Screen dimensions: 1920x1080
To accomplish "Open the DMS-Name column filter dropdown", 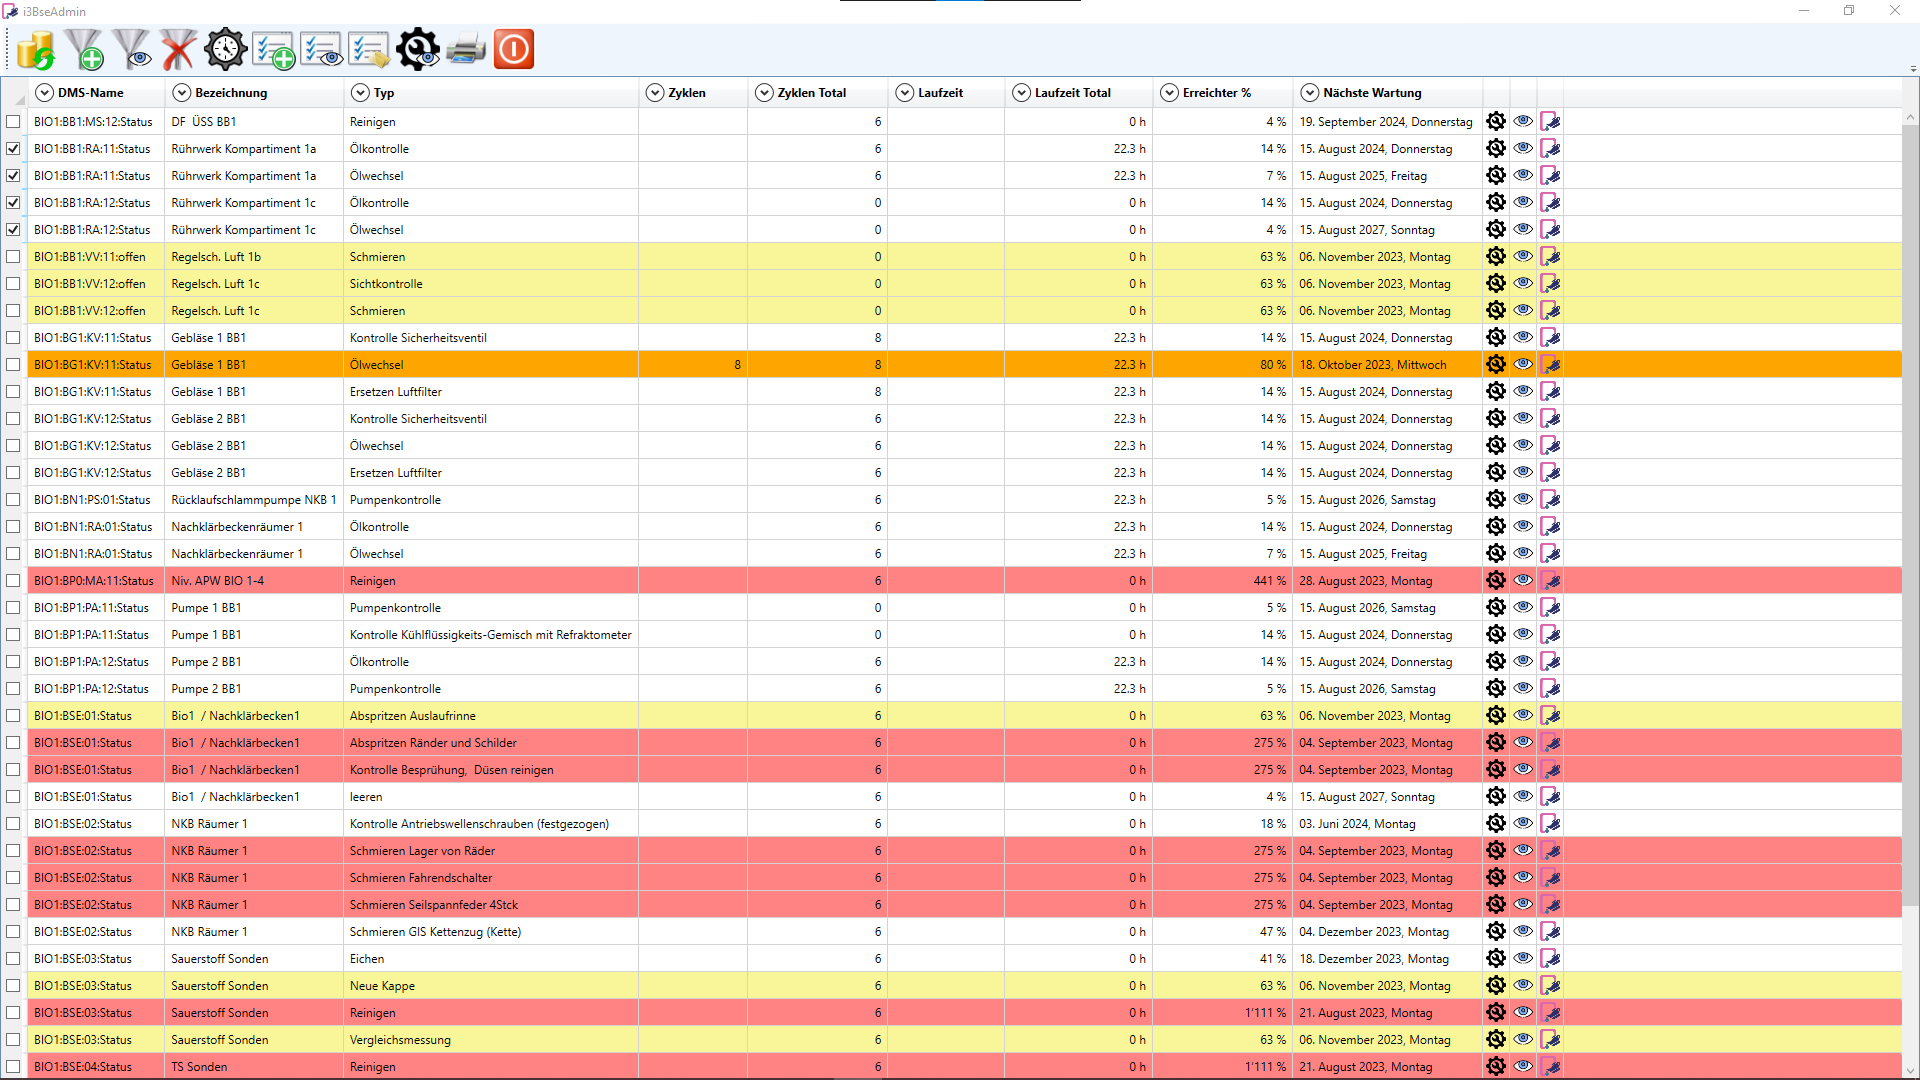I will point(44,93).
